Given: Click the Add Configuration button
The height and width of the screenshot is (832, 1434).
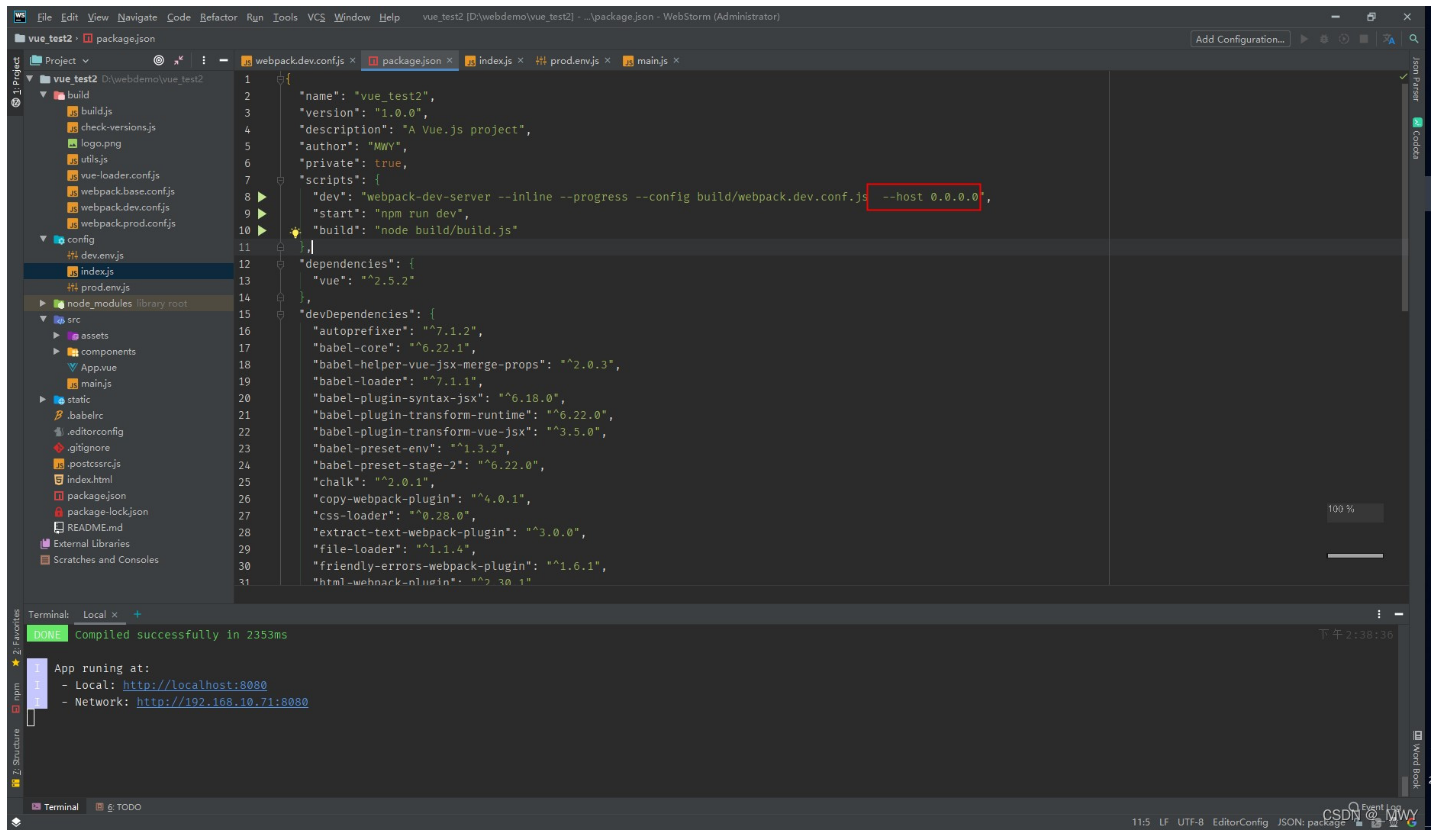Looking at the screenshot, I should pyautogui.click(x=1240, y=39).
